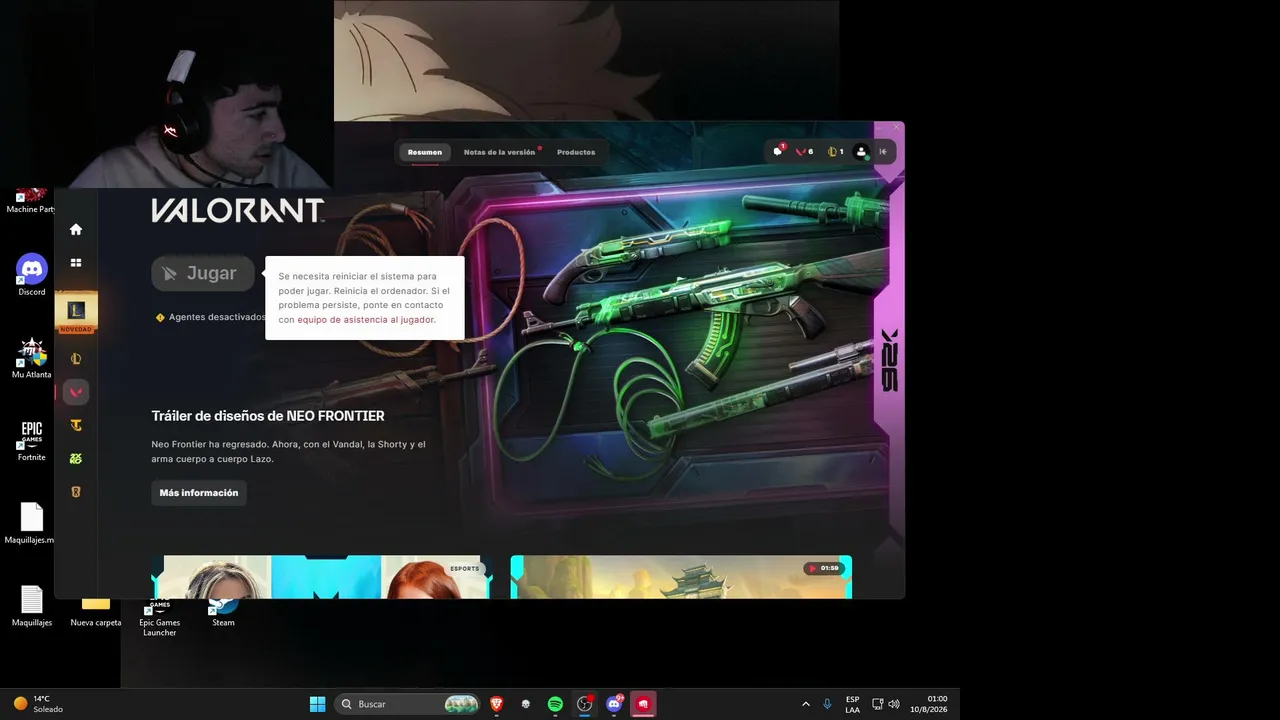
Task: Click the Tráiler de diseños de NEO FRONTIER heading
Action: click(268, 416)
